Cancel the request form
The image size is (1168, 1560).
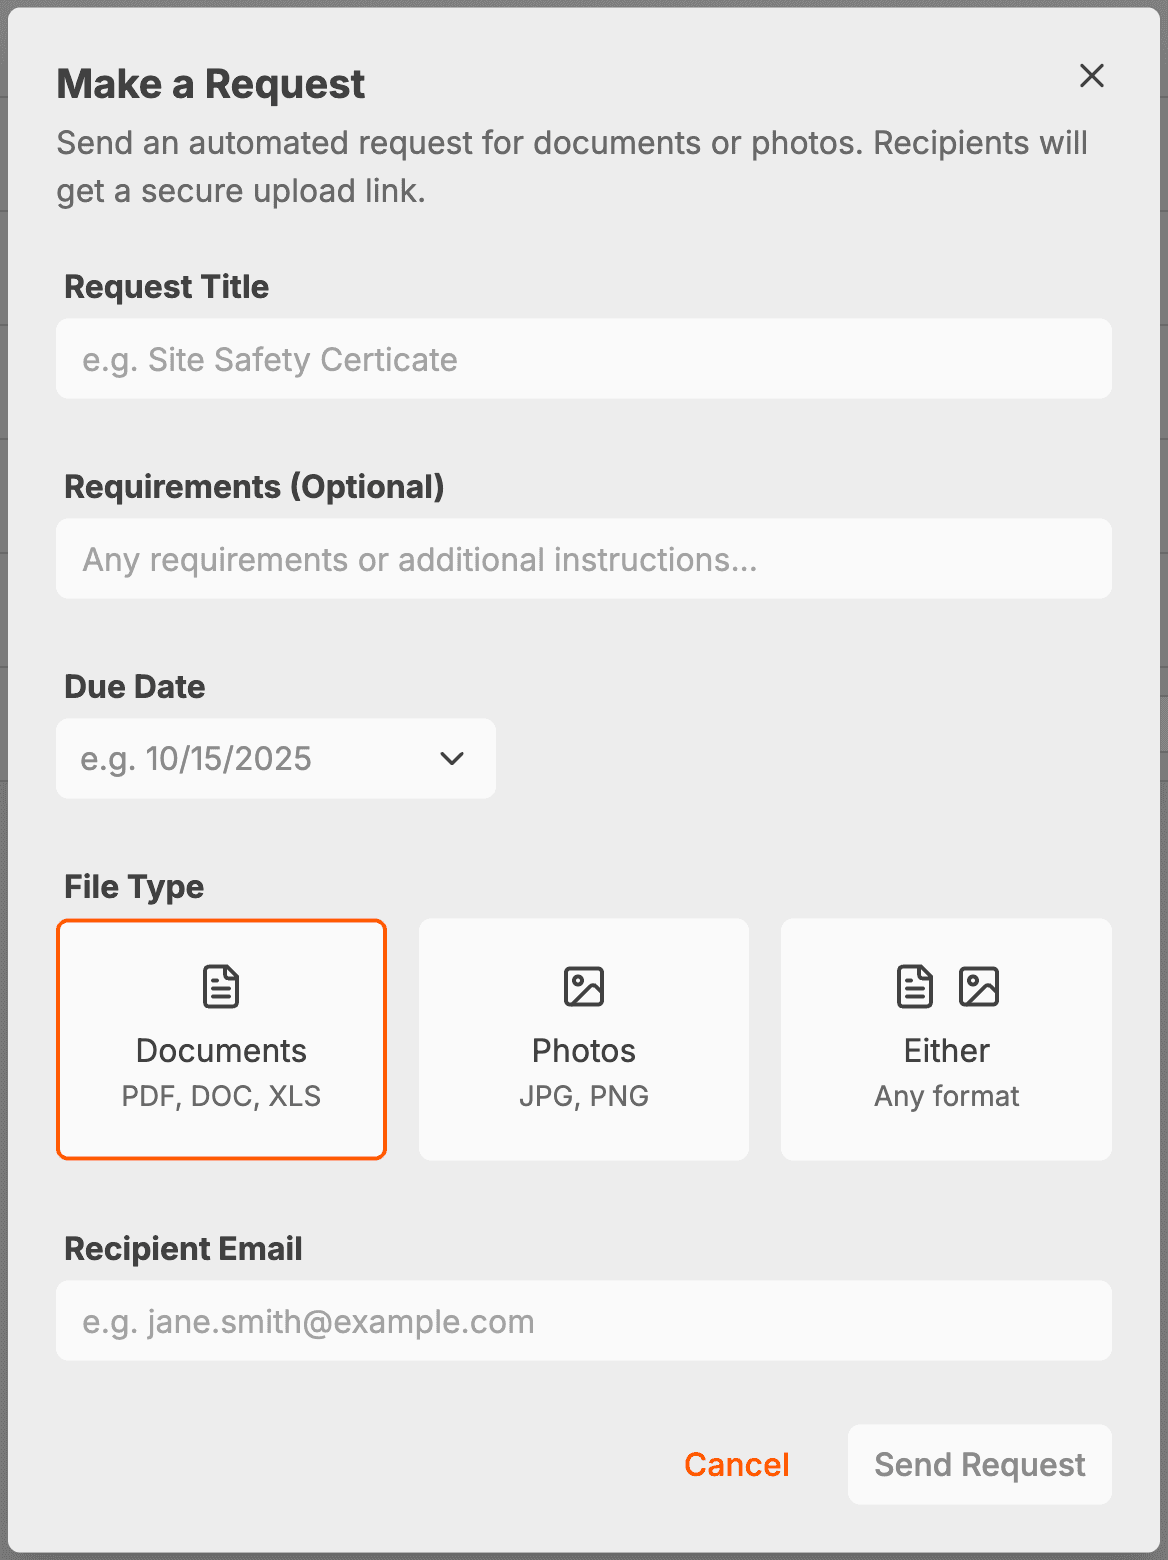point(736,1464)
